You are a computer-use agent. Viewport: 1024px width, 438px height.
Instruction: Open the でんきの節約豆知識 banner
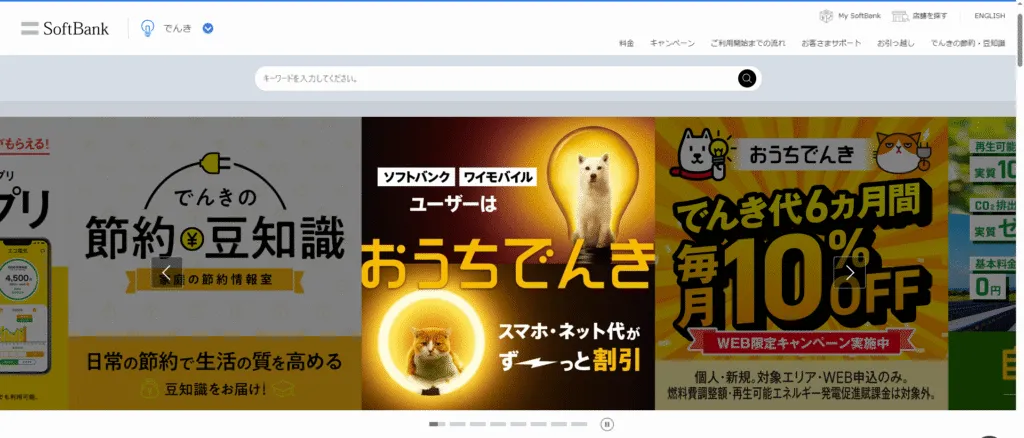pos(215,264)
